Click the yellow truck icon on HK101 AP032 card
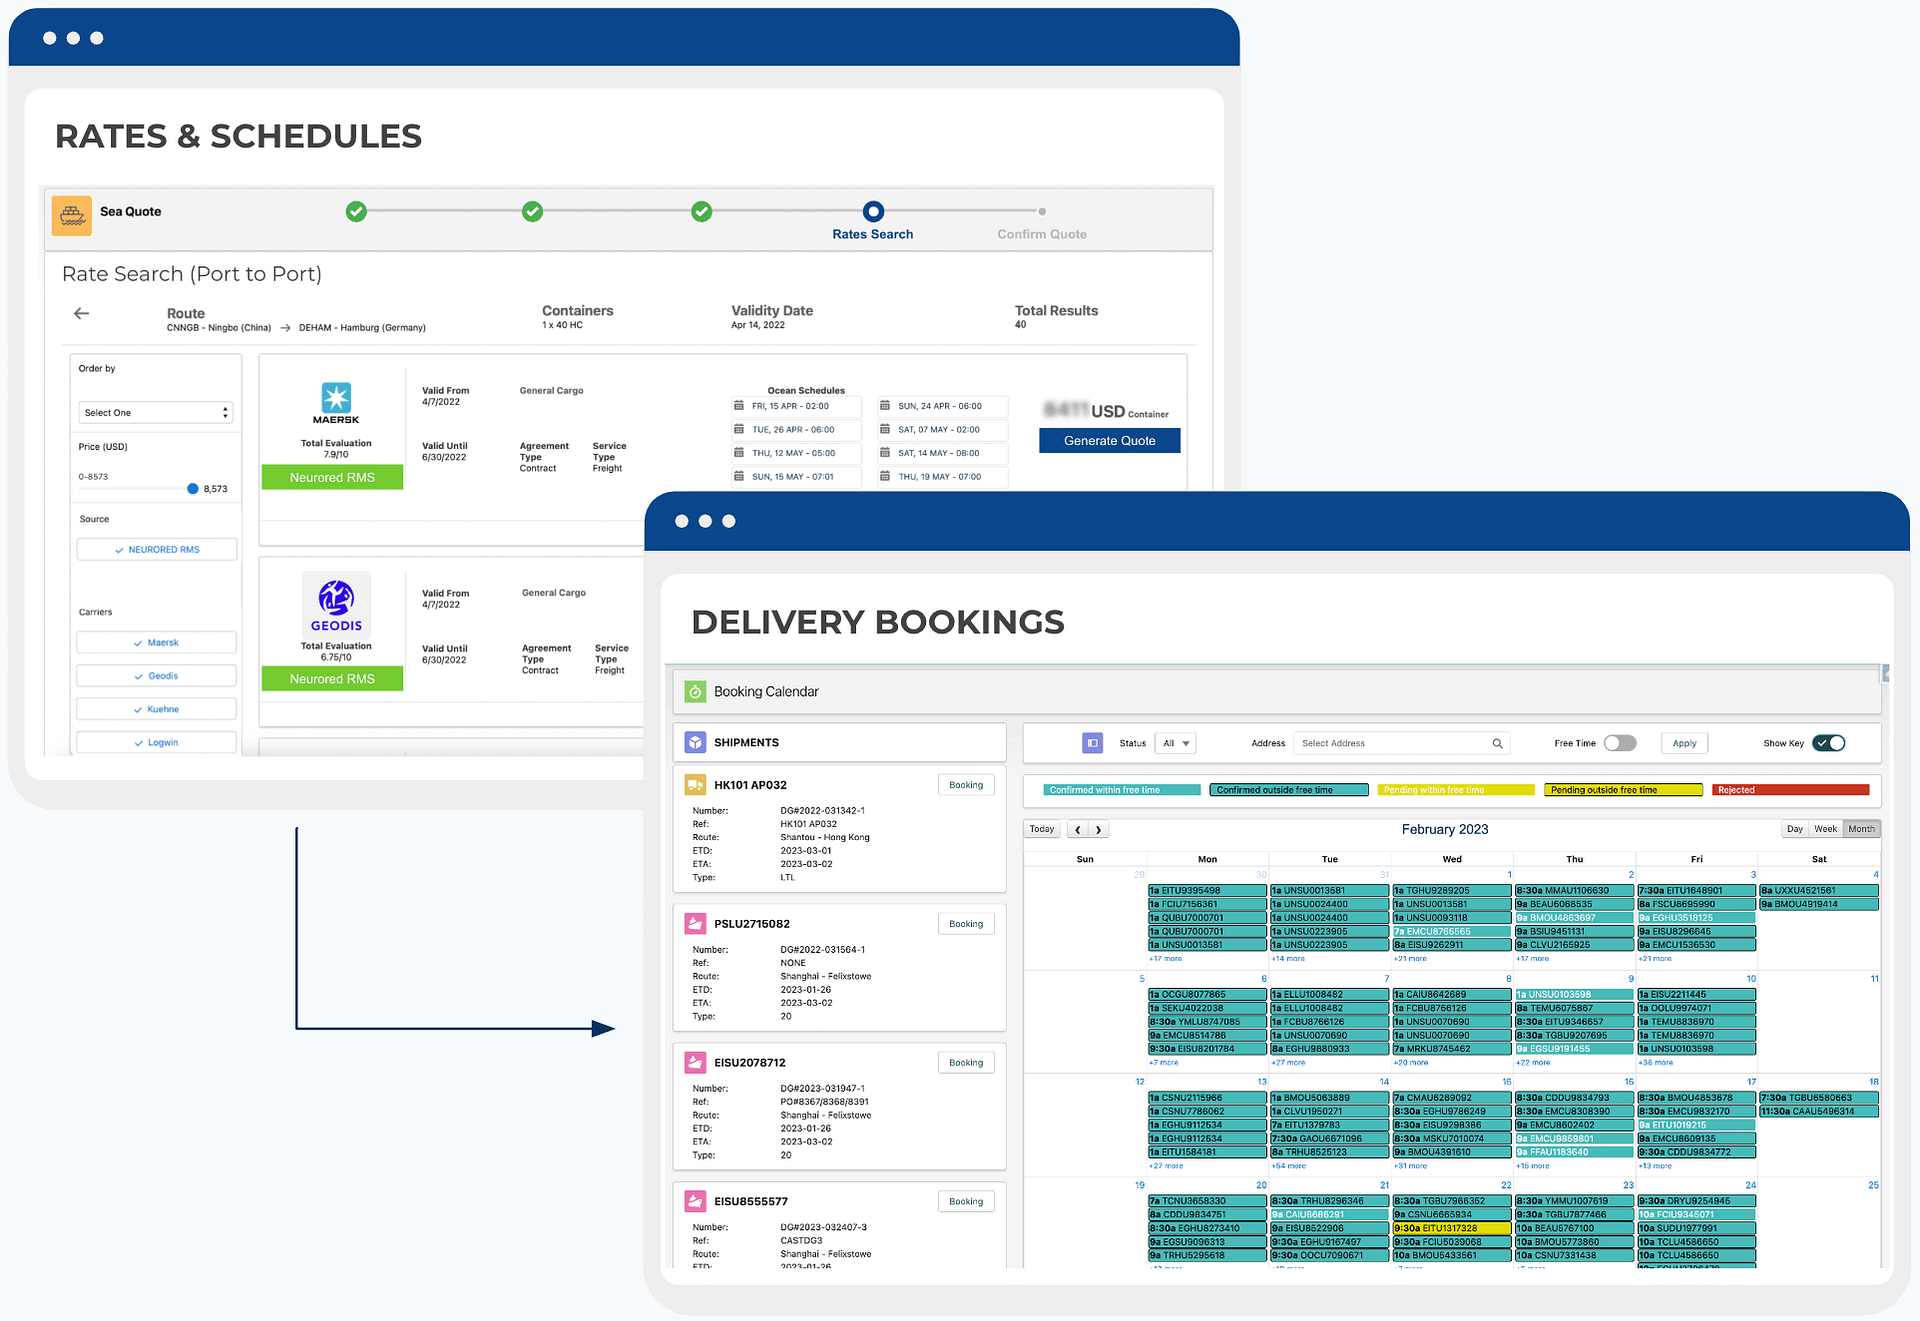 coord(697,784)
